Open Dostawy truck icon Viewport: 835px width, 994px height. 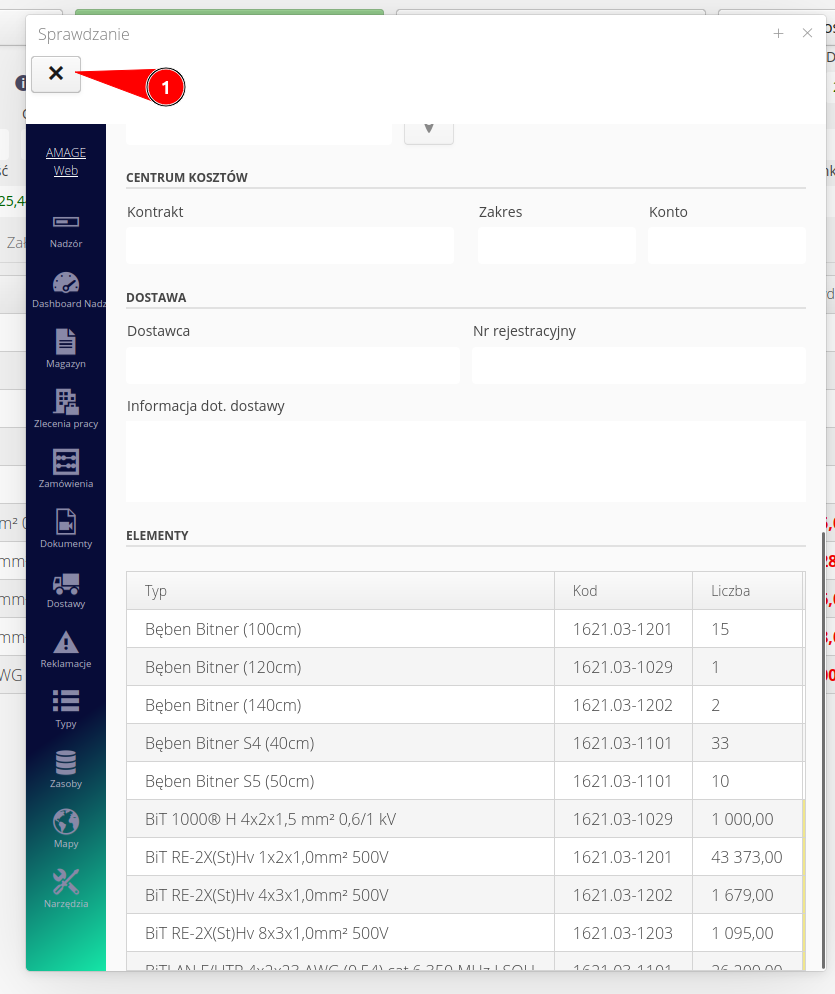66,582
